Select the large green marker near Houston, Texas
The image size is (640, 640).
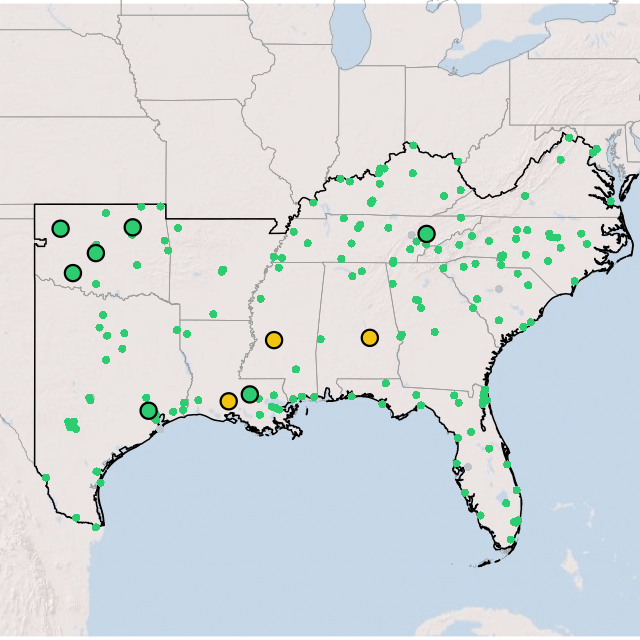pyautogui.click(x=149, y=411)
